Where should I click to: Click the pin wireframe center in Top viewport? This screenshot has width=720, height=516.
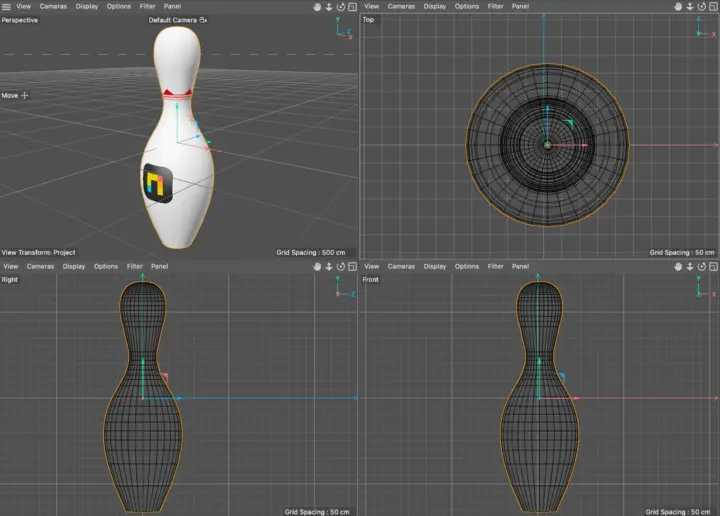547,145
